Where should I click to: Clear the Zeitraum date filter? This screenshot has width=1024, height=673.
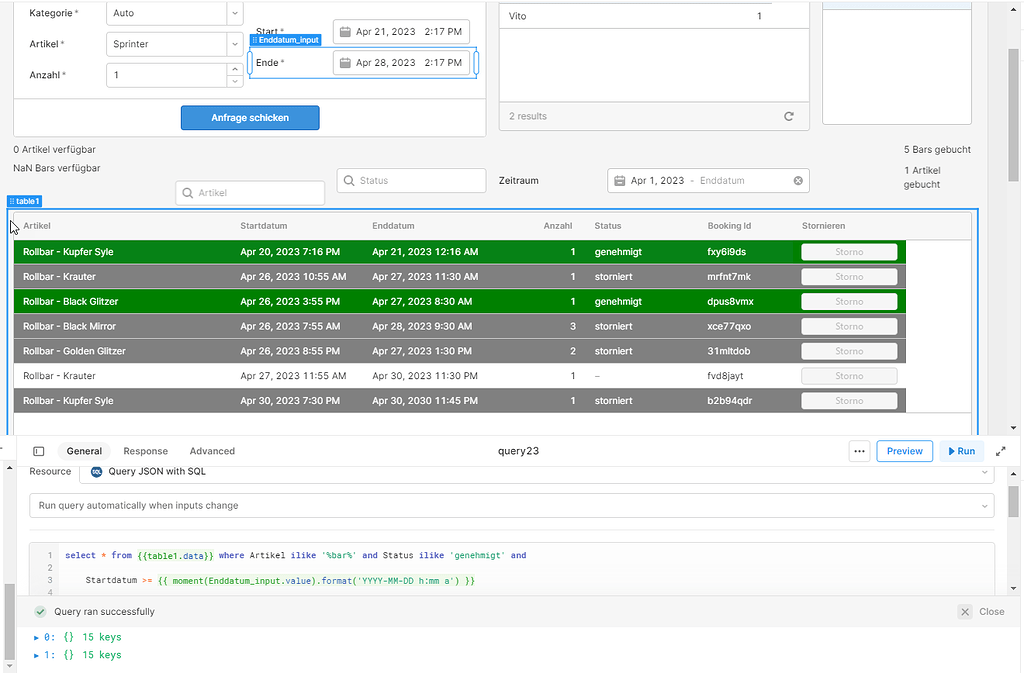(797, 180)
